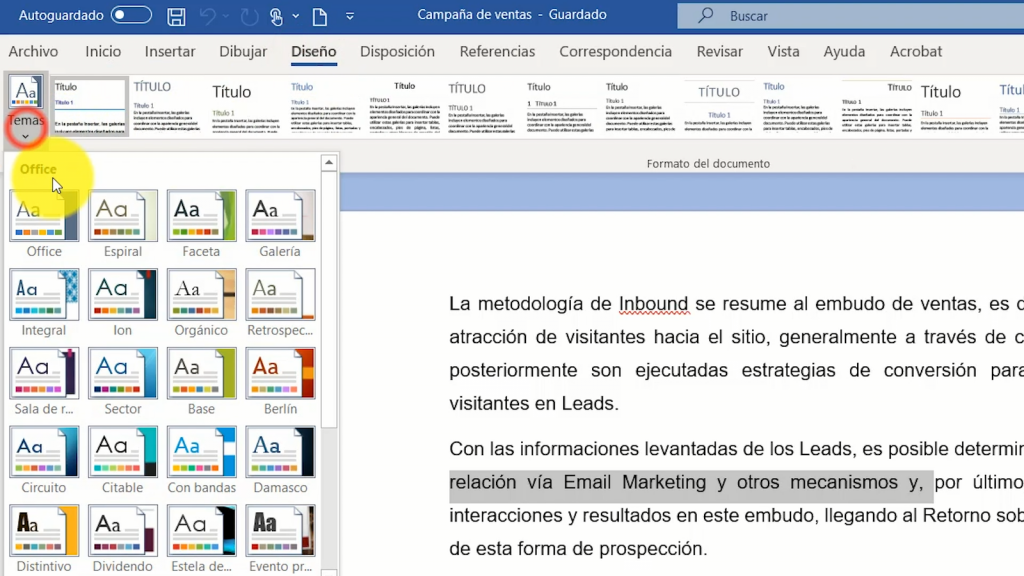The height and width of the screenshot is (576, 1024).
Task: Switch to the Vista tab
Action: tap(783, 52)
